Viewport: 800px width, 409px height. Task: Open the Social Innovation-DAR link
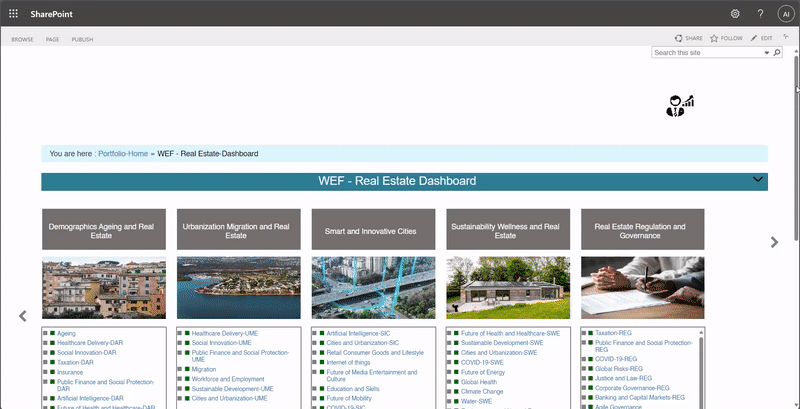(x=87, y=353)
